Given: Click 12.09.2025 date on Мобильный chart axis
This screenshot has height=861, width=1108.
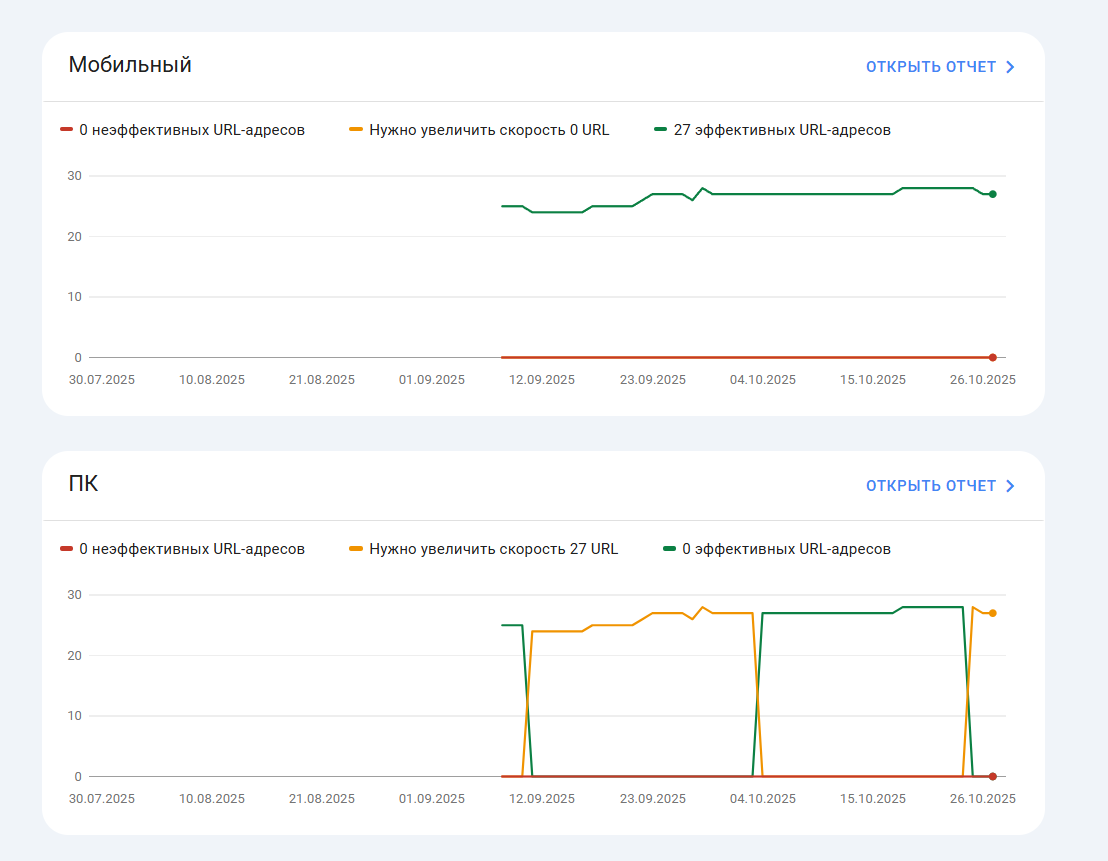Looking at the screenshot, I should pyautogui.click(x=542, y=380).
